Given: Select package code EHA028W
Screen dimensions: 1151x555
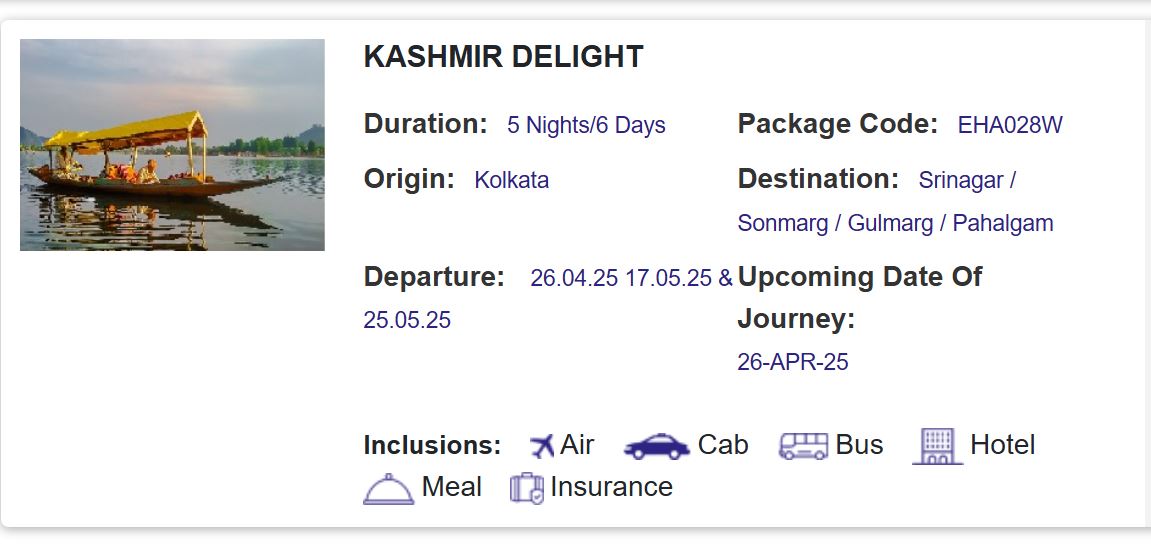Looking at the screenshot, I should click(1009, 126).
